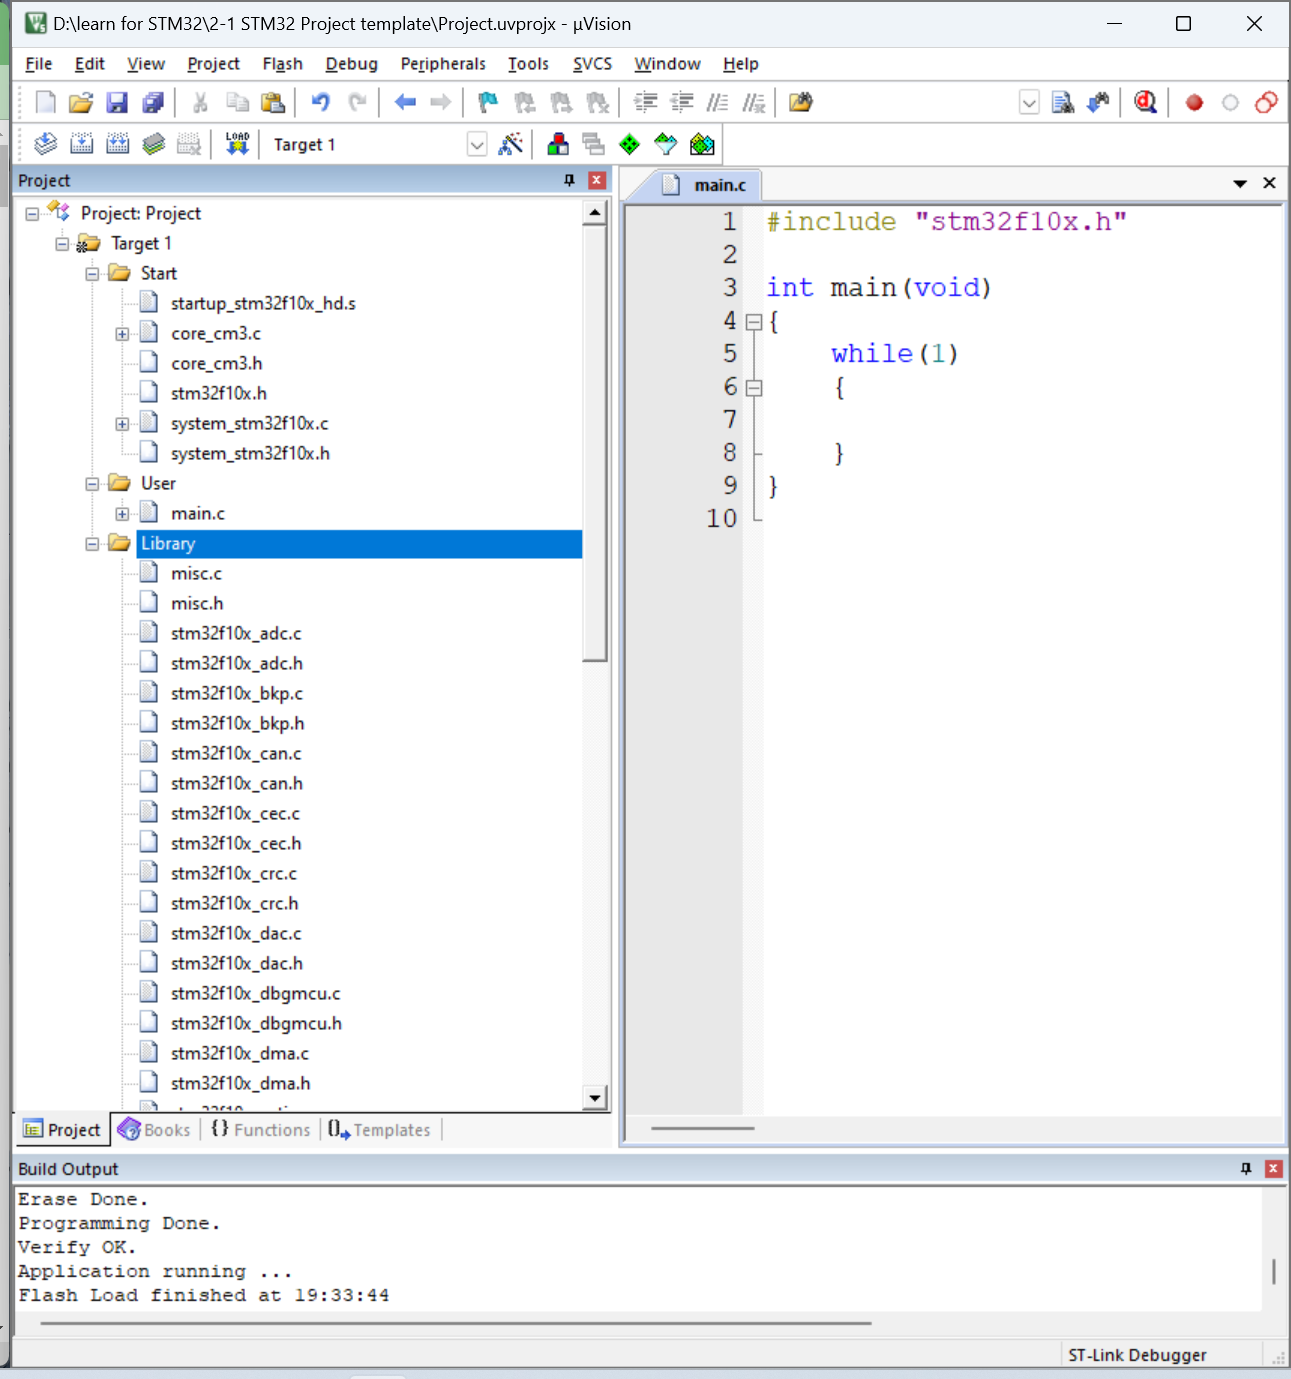This screenshot has height=1379, width=1291.
Task: Pin the Build Output panel
Action: click(1246, 1168)
